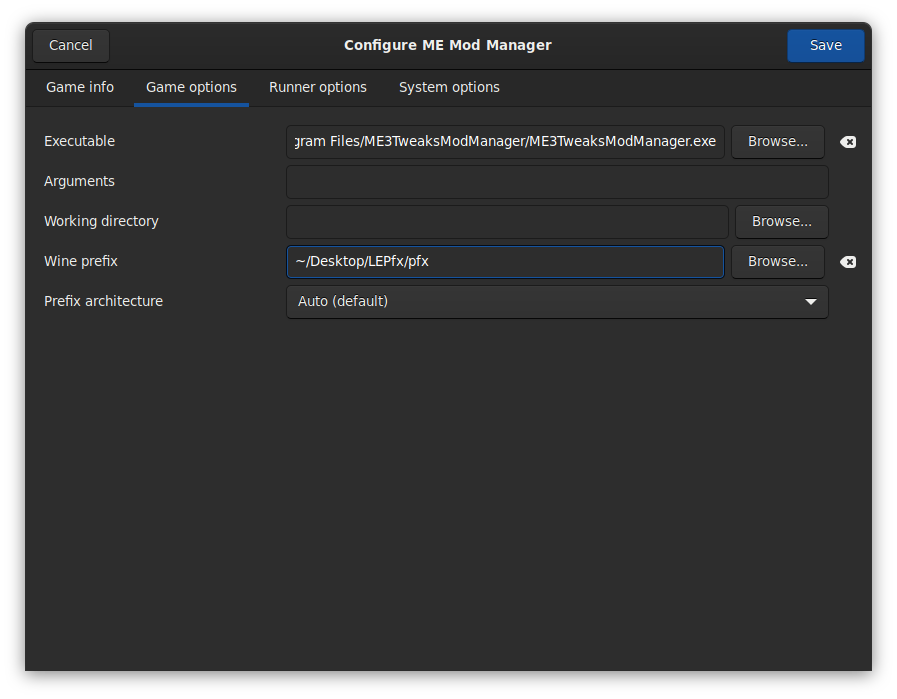Open the Auto (default) combo box

556,302
